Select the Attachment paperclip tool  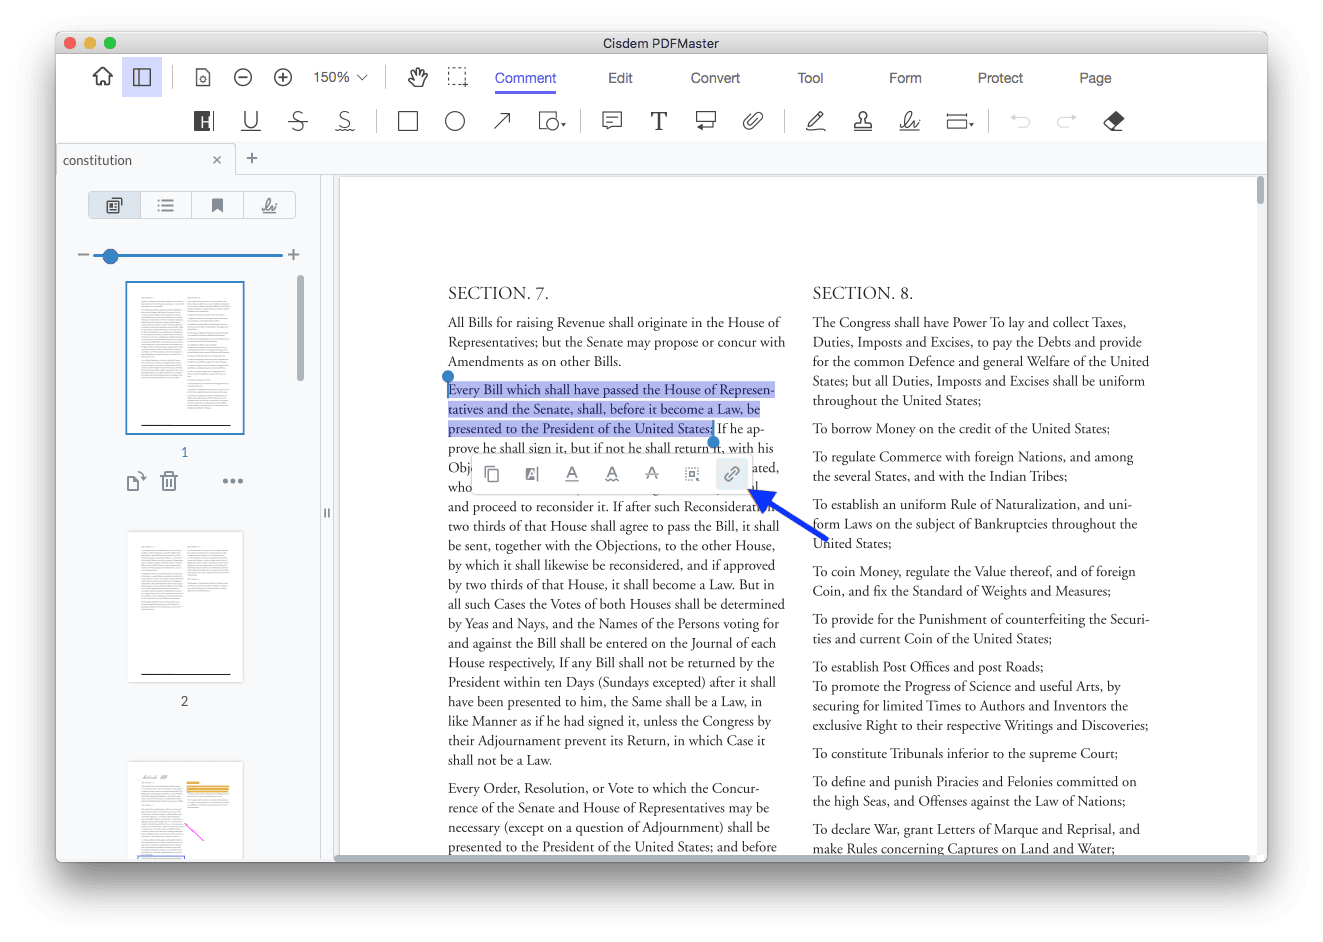click(x=753, y=121)
